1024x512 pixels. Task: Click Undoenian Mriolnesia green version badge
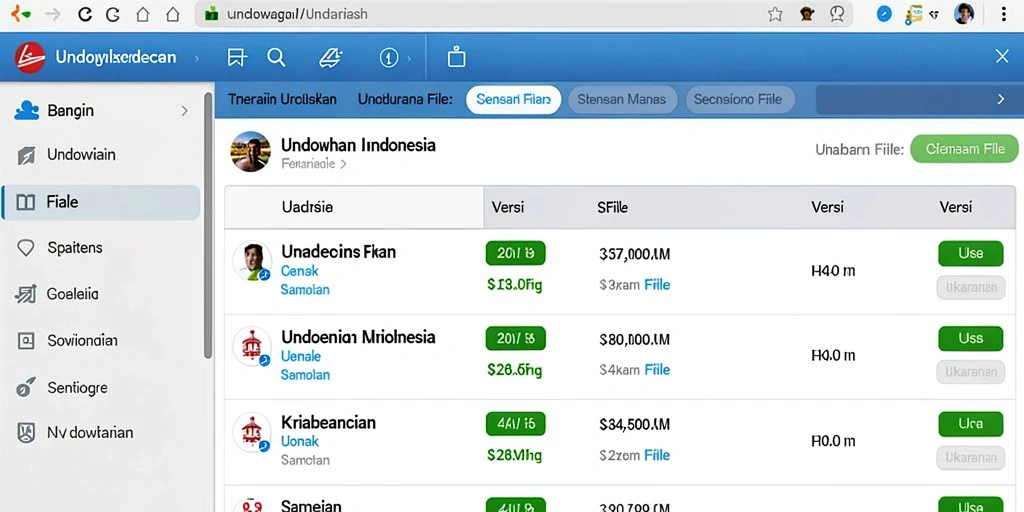click(x=516, y=338)
